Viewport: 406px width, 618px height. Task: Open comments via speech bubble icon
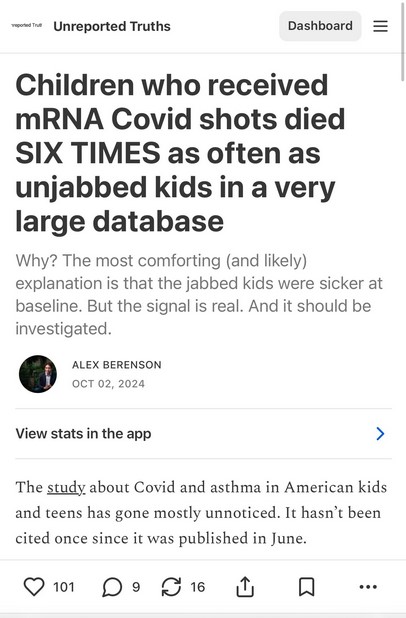(x=112, y=587)
